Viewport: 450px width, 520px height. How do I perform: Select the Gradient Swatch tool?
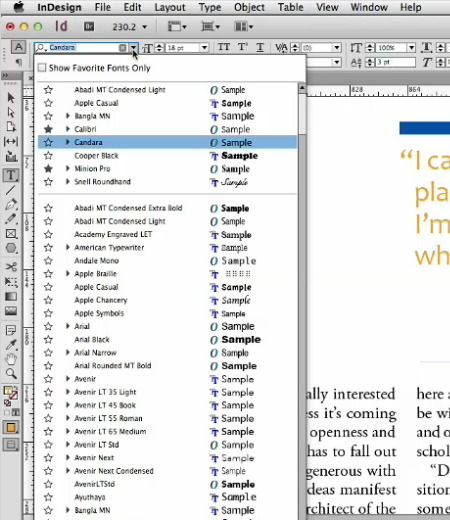click(11, 296)
